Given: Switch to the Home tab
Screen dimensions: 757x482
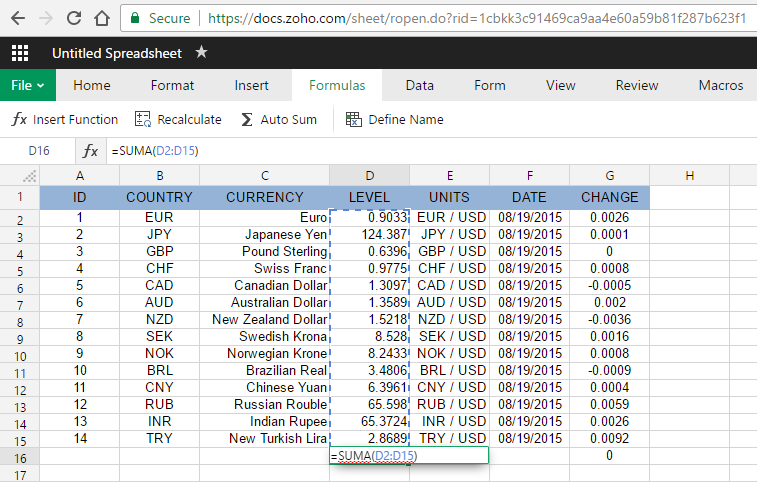Looking at the screenshot, I should [x=92, y=85].
